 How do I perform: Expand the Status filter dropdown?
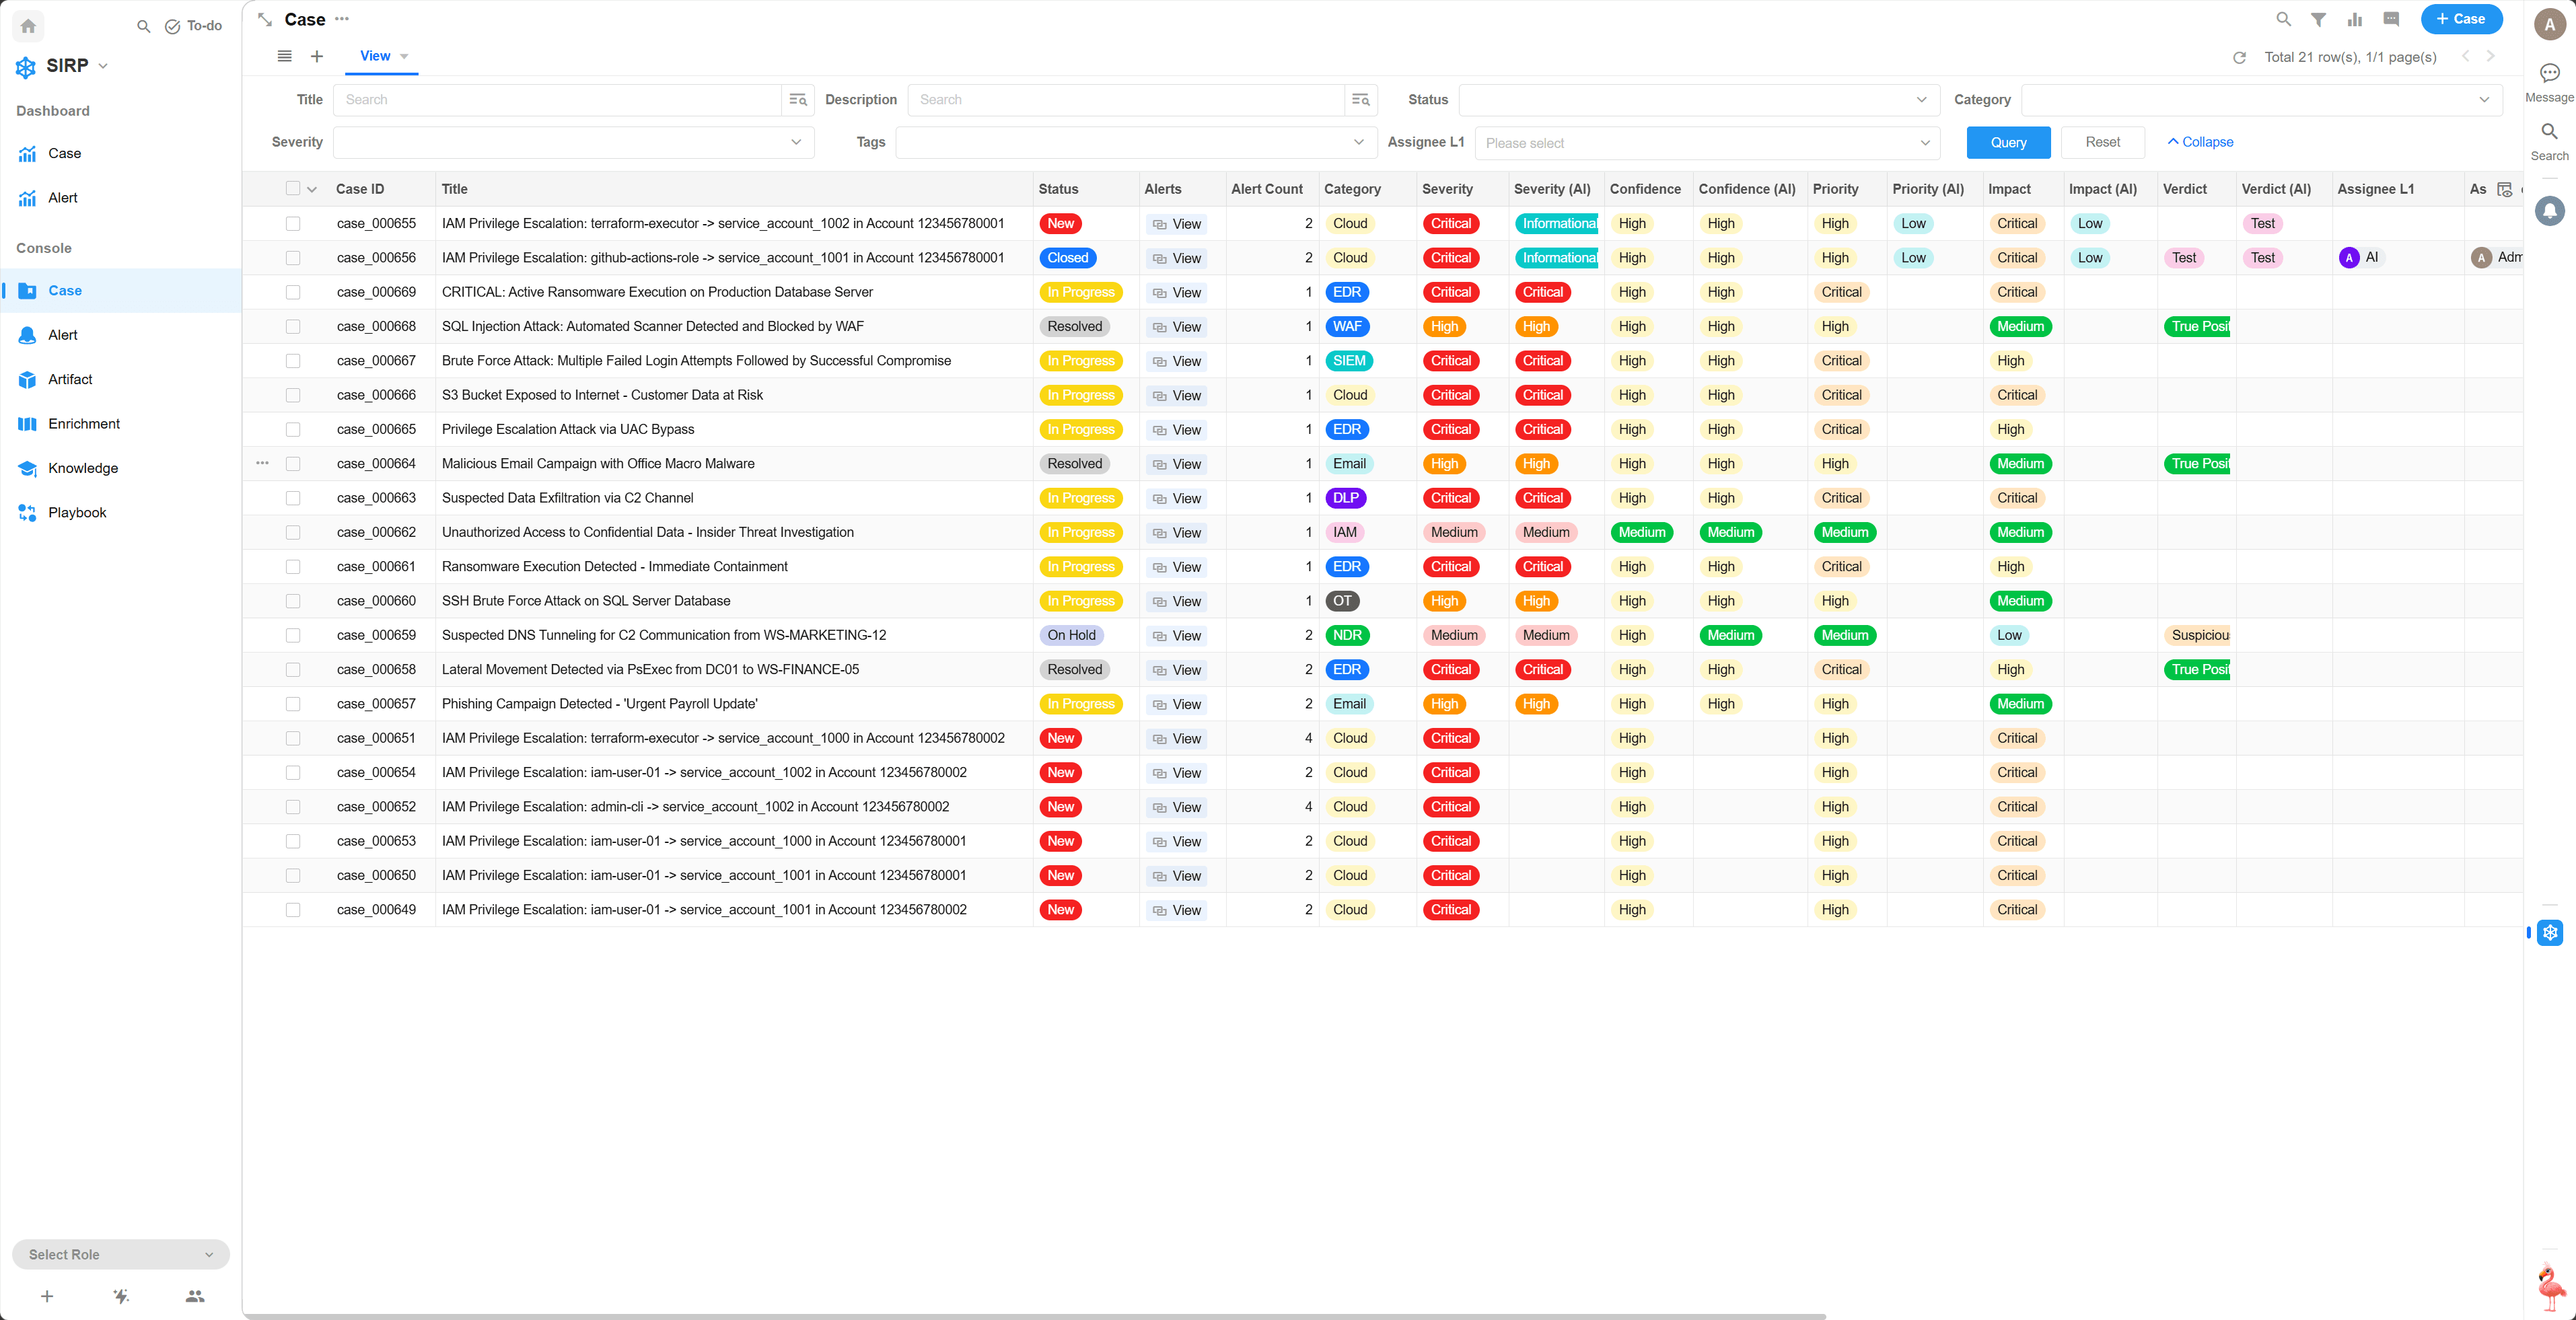(1698, 100)
